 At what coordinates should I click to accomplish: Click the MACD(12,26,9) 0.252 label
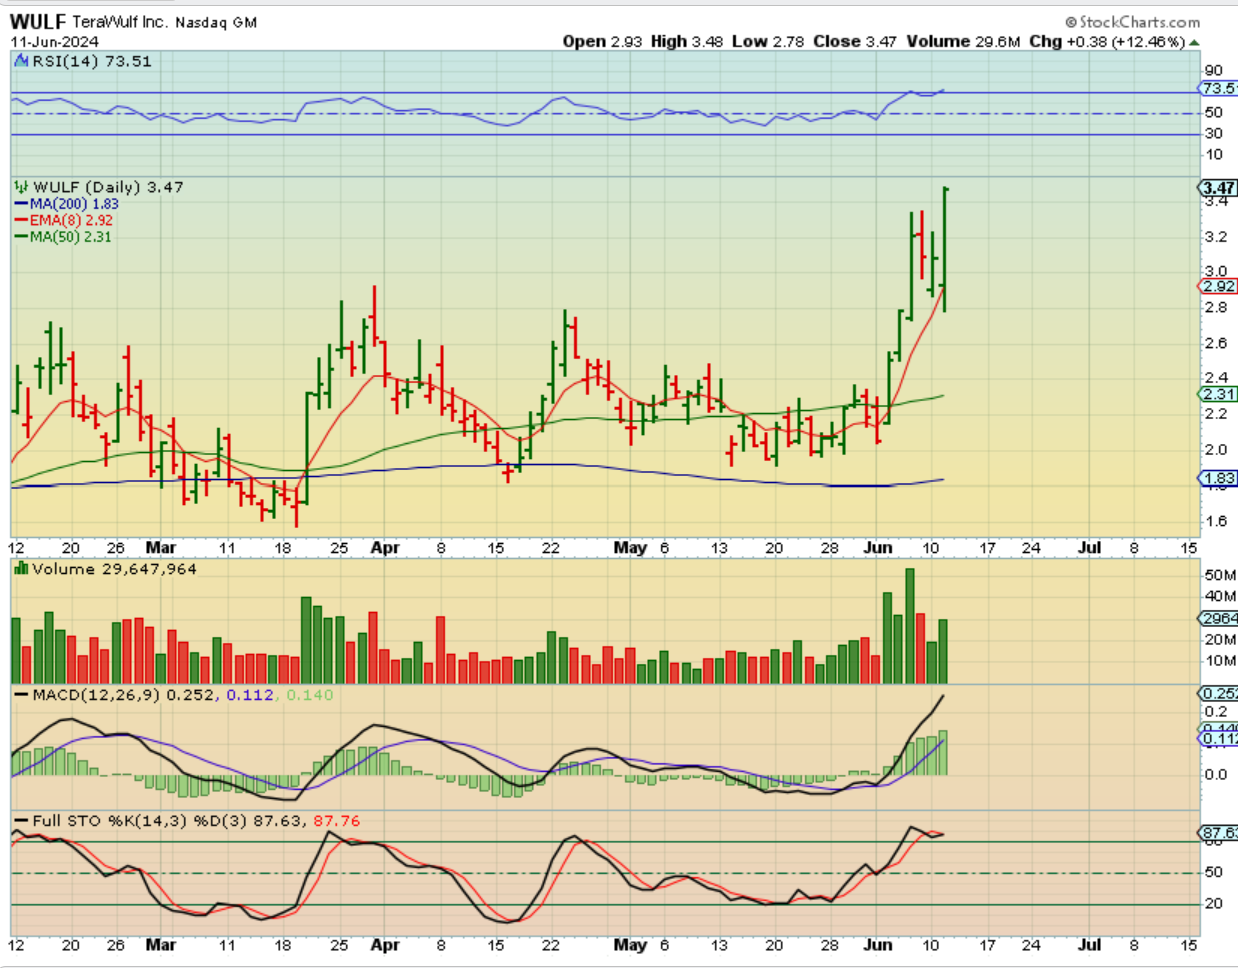point(123,694)
